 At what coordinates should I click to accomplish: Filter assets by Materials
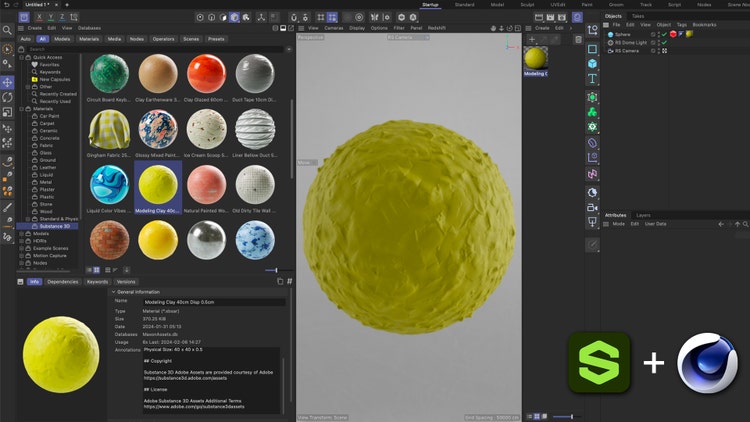click(89, 39)
